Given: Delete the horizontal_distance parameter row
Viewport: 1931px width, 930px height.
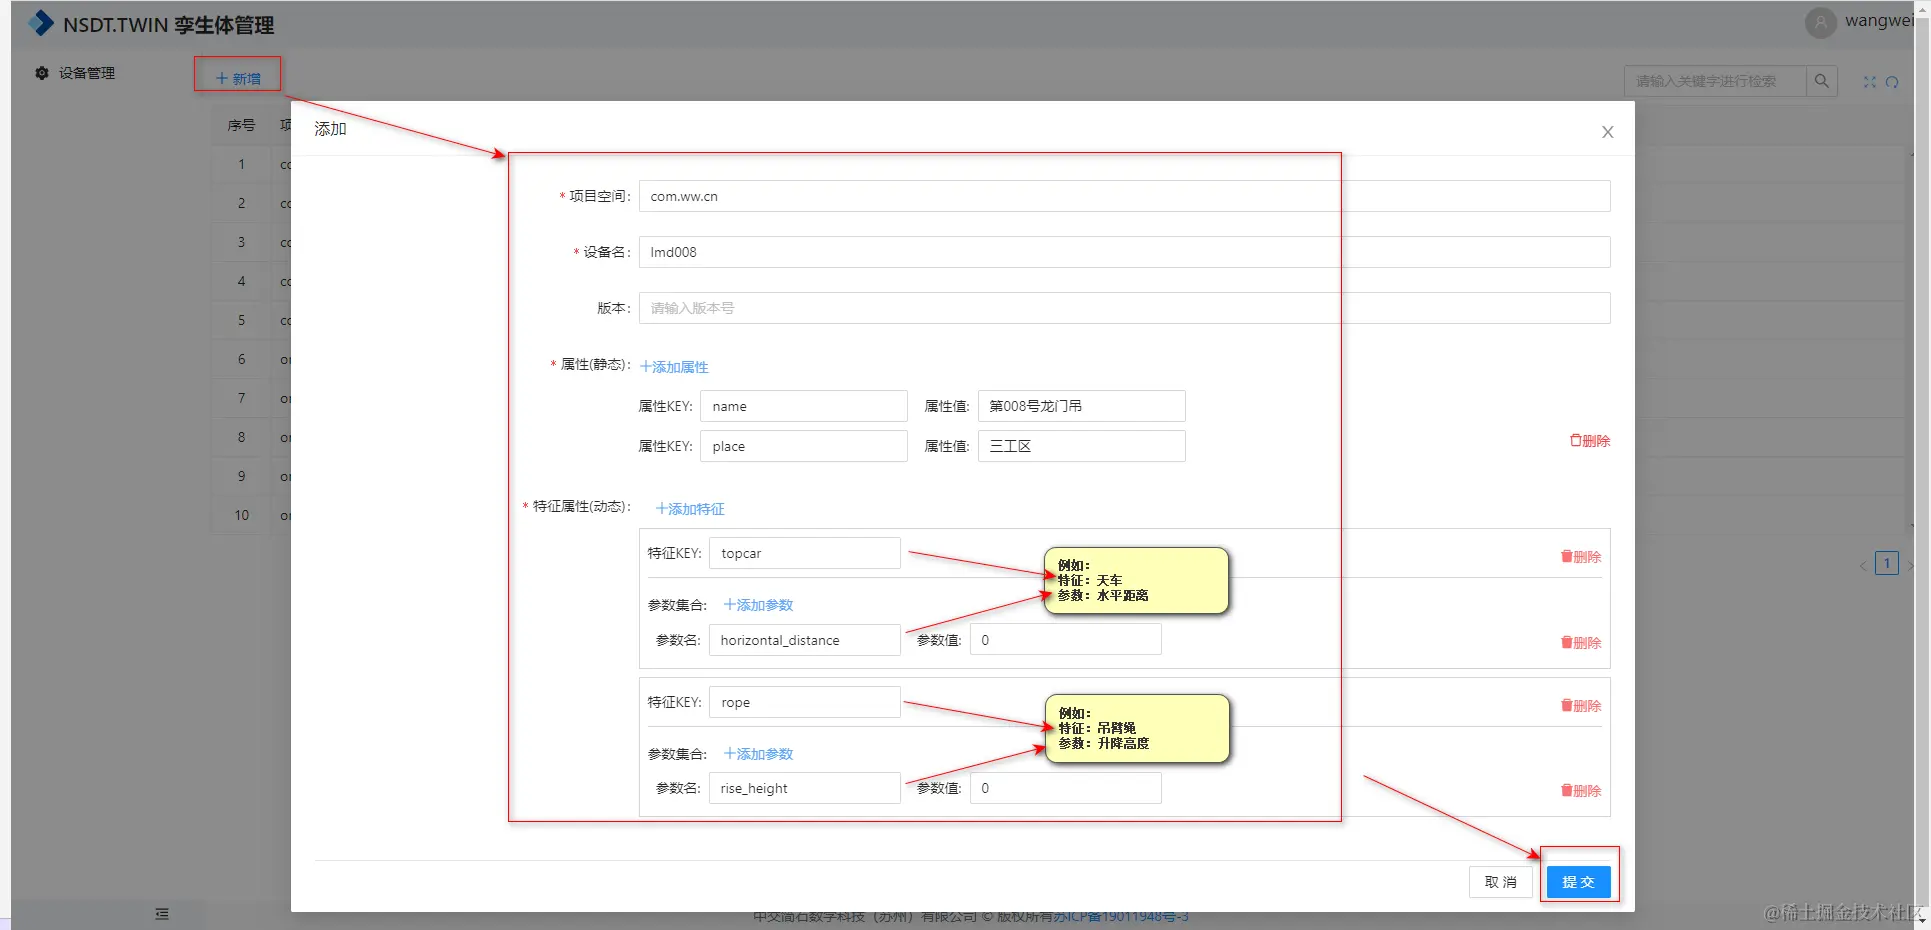Looking at the screenshot, I should coord(1581,643).
